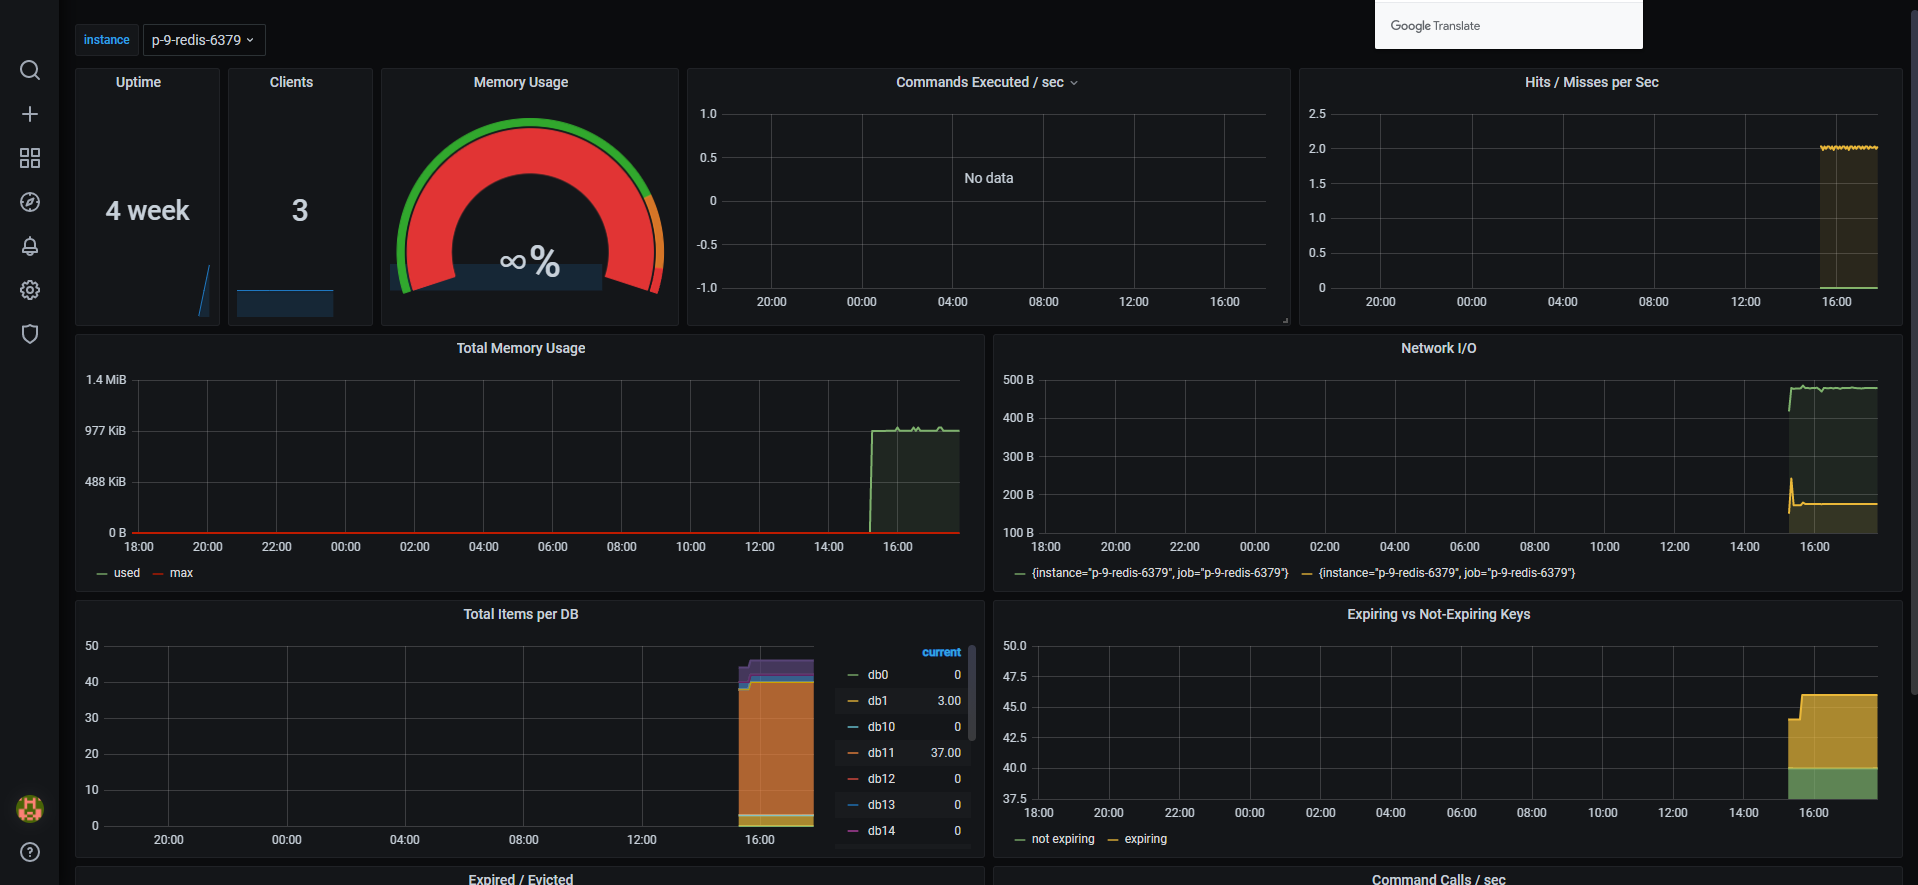Open the Clients panel title menu
This screenshot has height=885, width=1918.
(291, 82)
